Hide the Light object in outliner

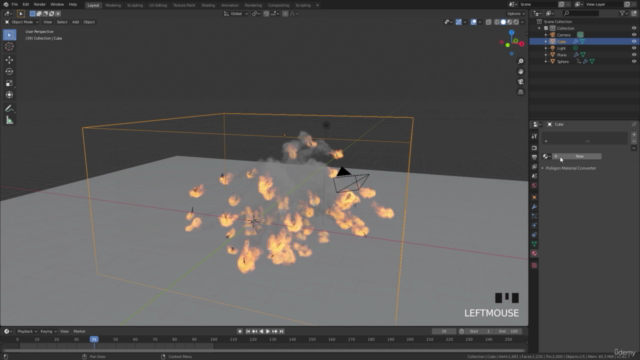[634, 48]
